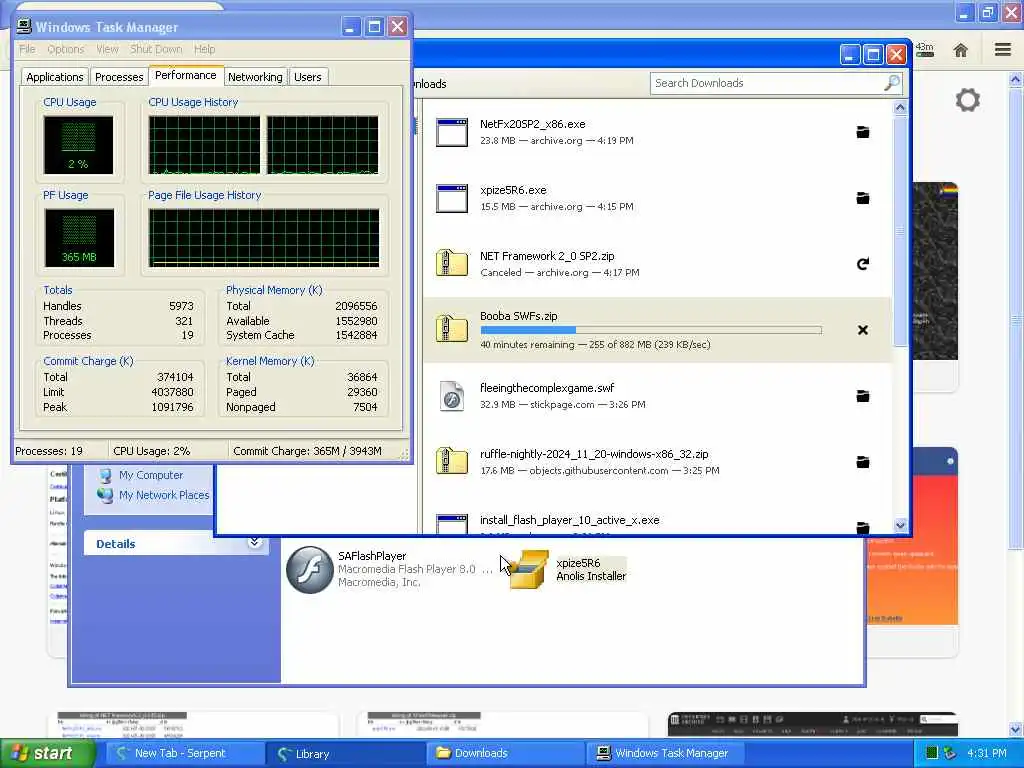Click status text Commit Charge: 365M / 3943M
The image size is (1024, 768).
[x=307, y=451]
